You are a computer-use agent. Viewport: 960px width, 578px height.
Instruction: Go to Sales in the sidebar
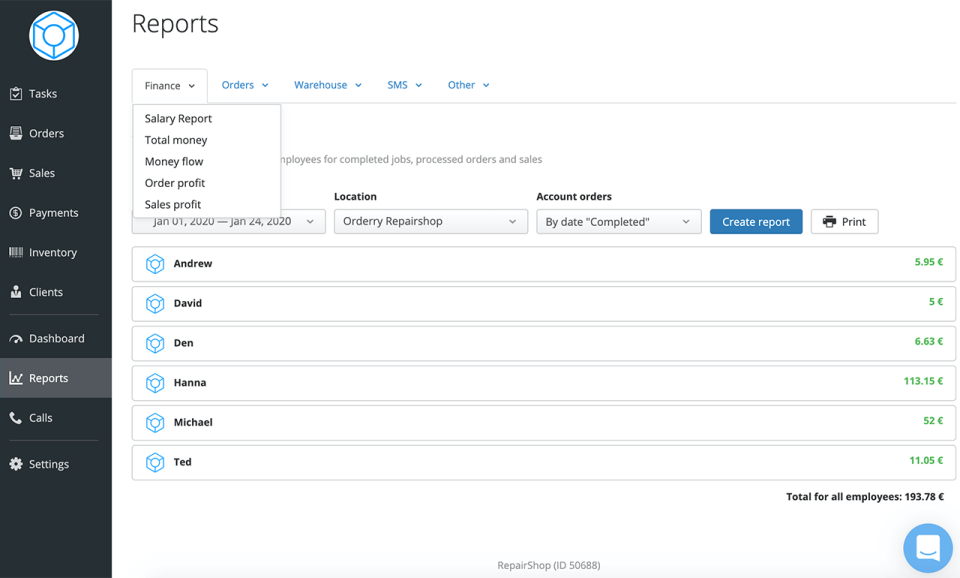pos(42,173)
